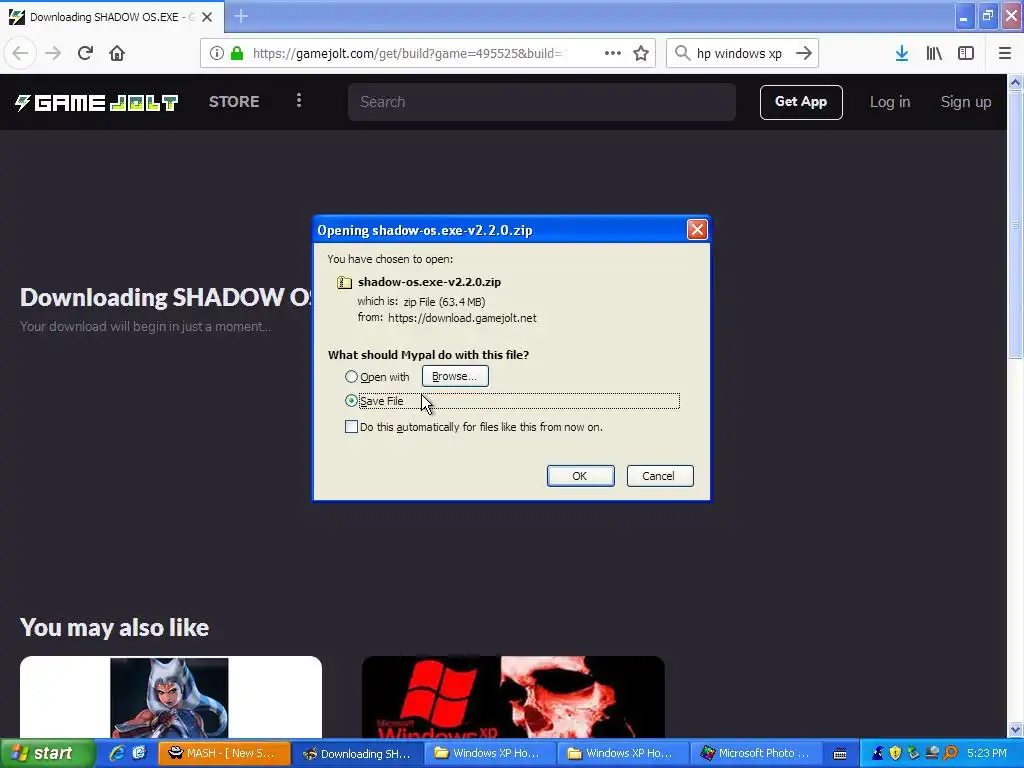Image resolution: width=1024 pixels, height=768 pixels.
Task: Click the orange magnifier tray icon
Action: [x=950, y=753]
